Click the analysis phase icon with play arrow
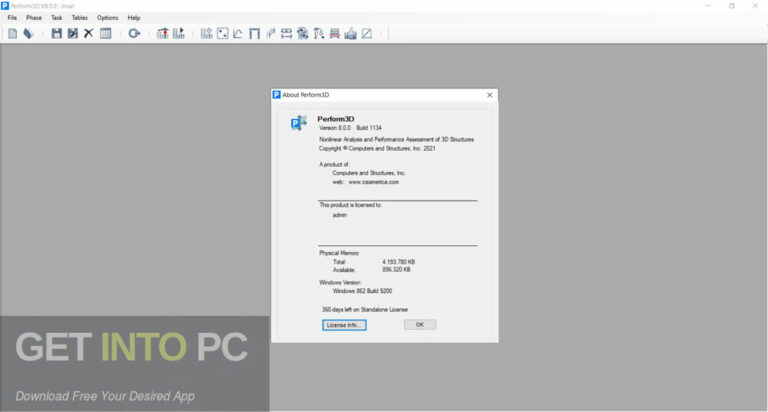Image resolution: width=768 pixels, height=412 pixels. click(179, 33)
